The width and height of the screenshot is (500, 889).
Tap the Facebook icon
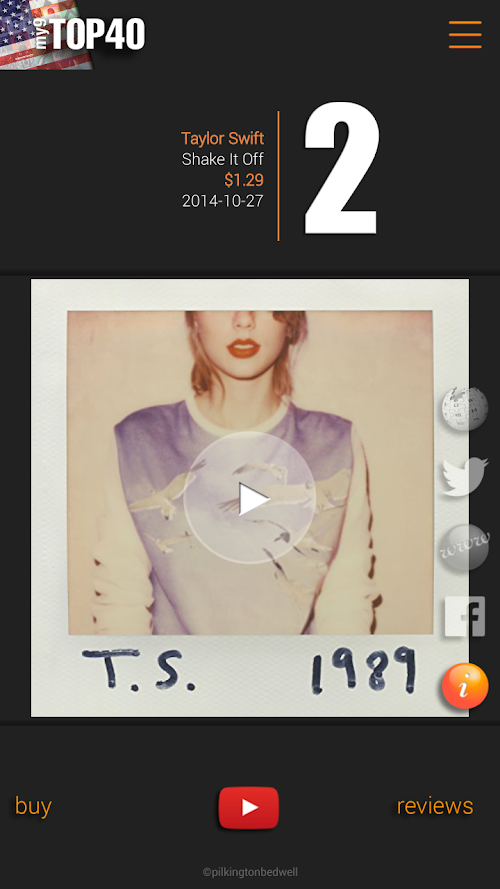point(465,616)
